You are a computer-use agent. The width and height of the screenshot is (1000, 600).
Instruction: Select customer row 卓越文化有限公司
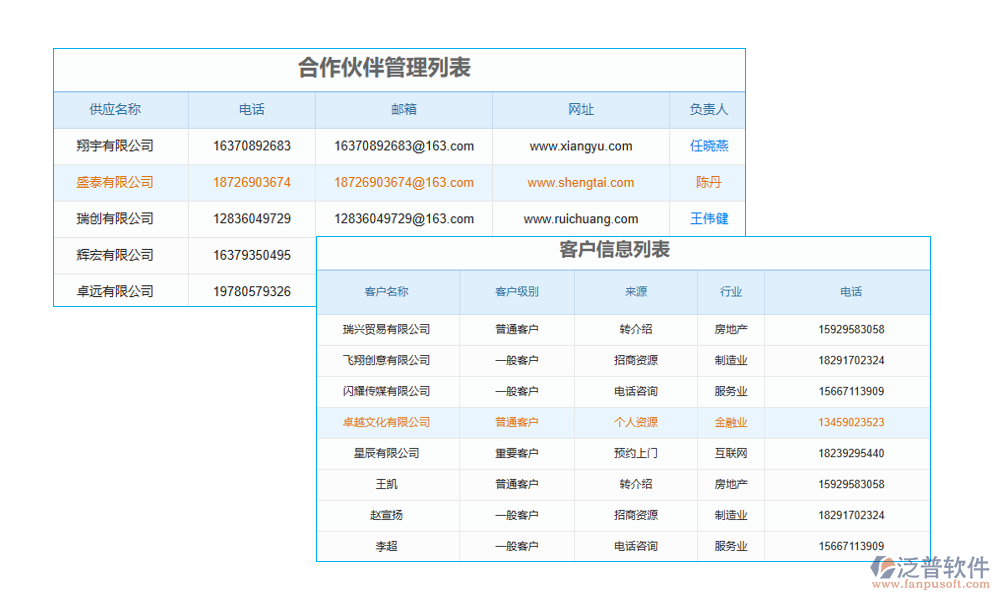(388, 422)
